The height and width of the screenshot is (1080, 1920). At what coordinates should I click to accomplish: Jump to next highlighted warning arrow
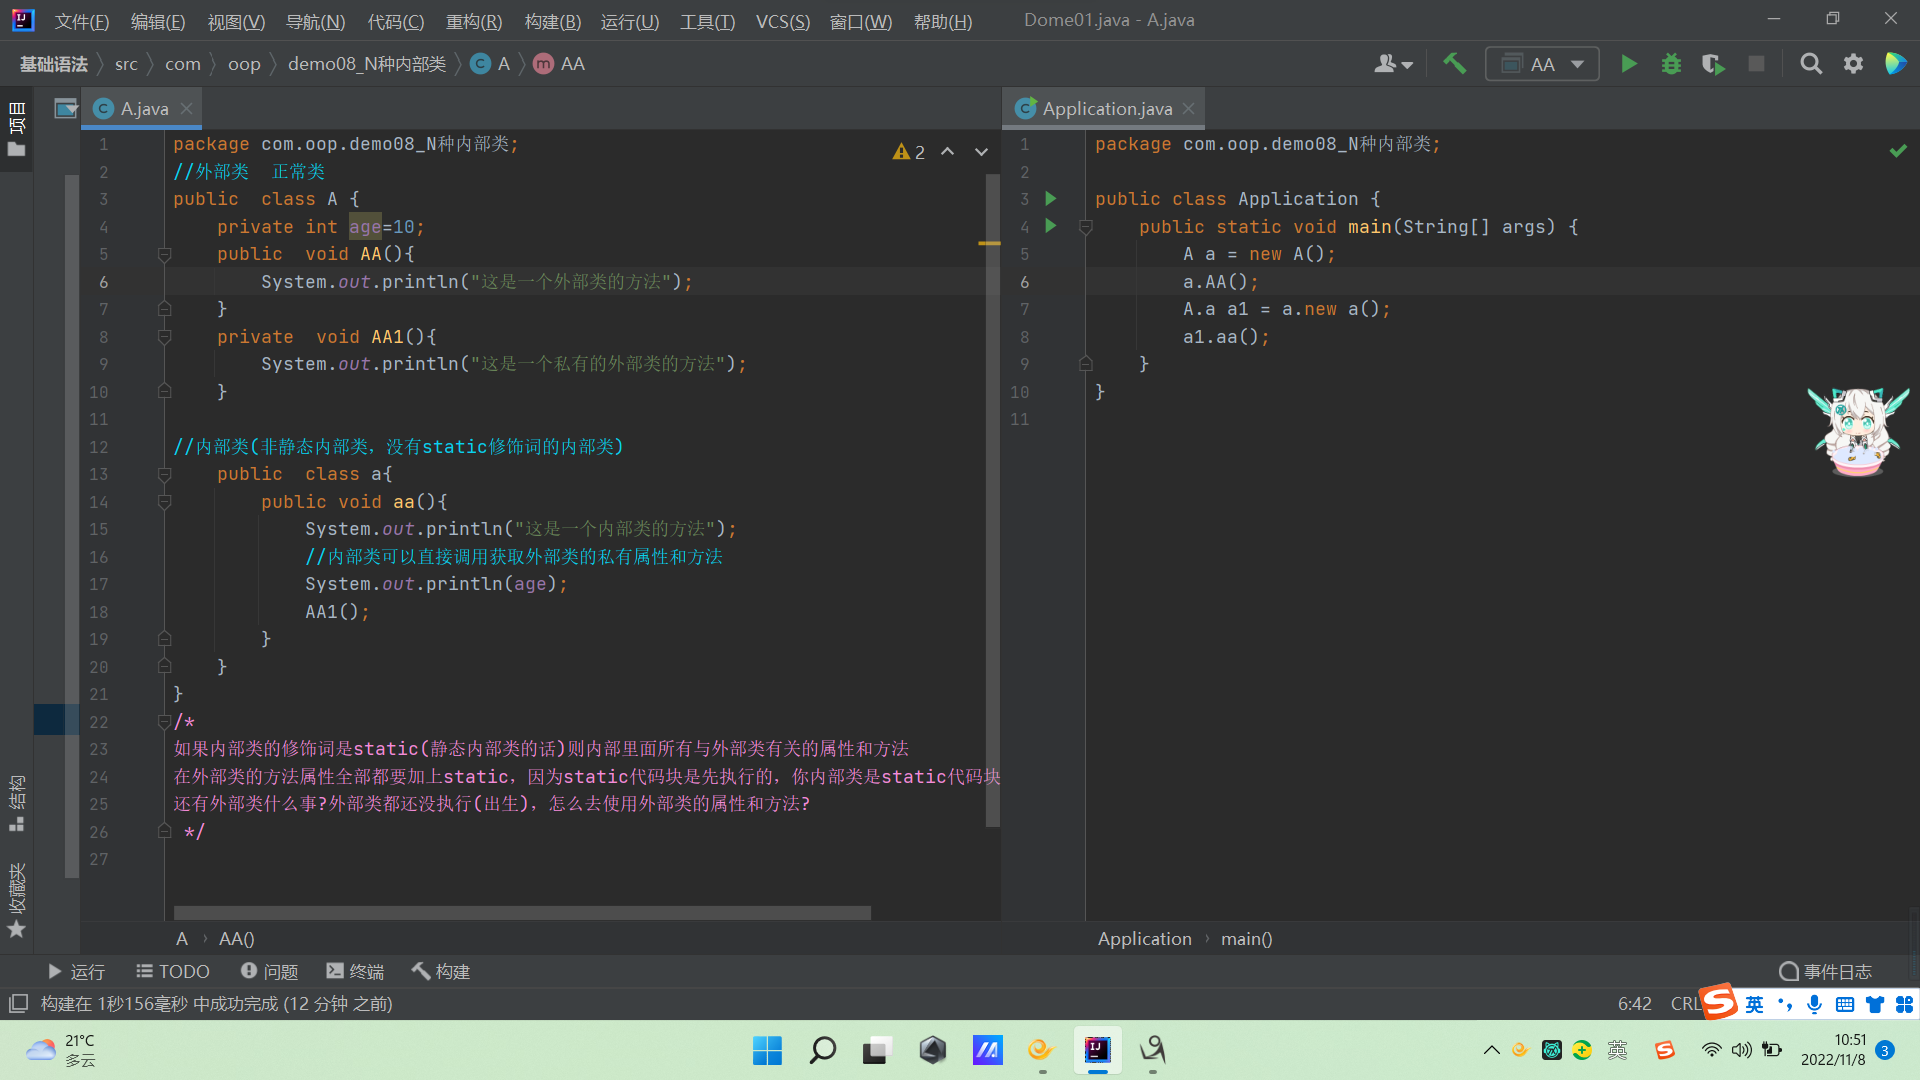point(981,152)
